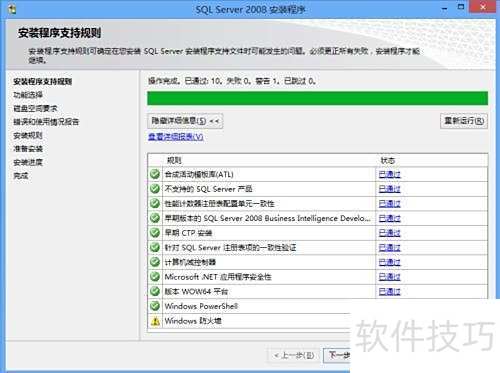
Task: Click rule text 早期版本的 SQL Server 2008 Business Intelligence
Action: tap(268, 218)
